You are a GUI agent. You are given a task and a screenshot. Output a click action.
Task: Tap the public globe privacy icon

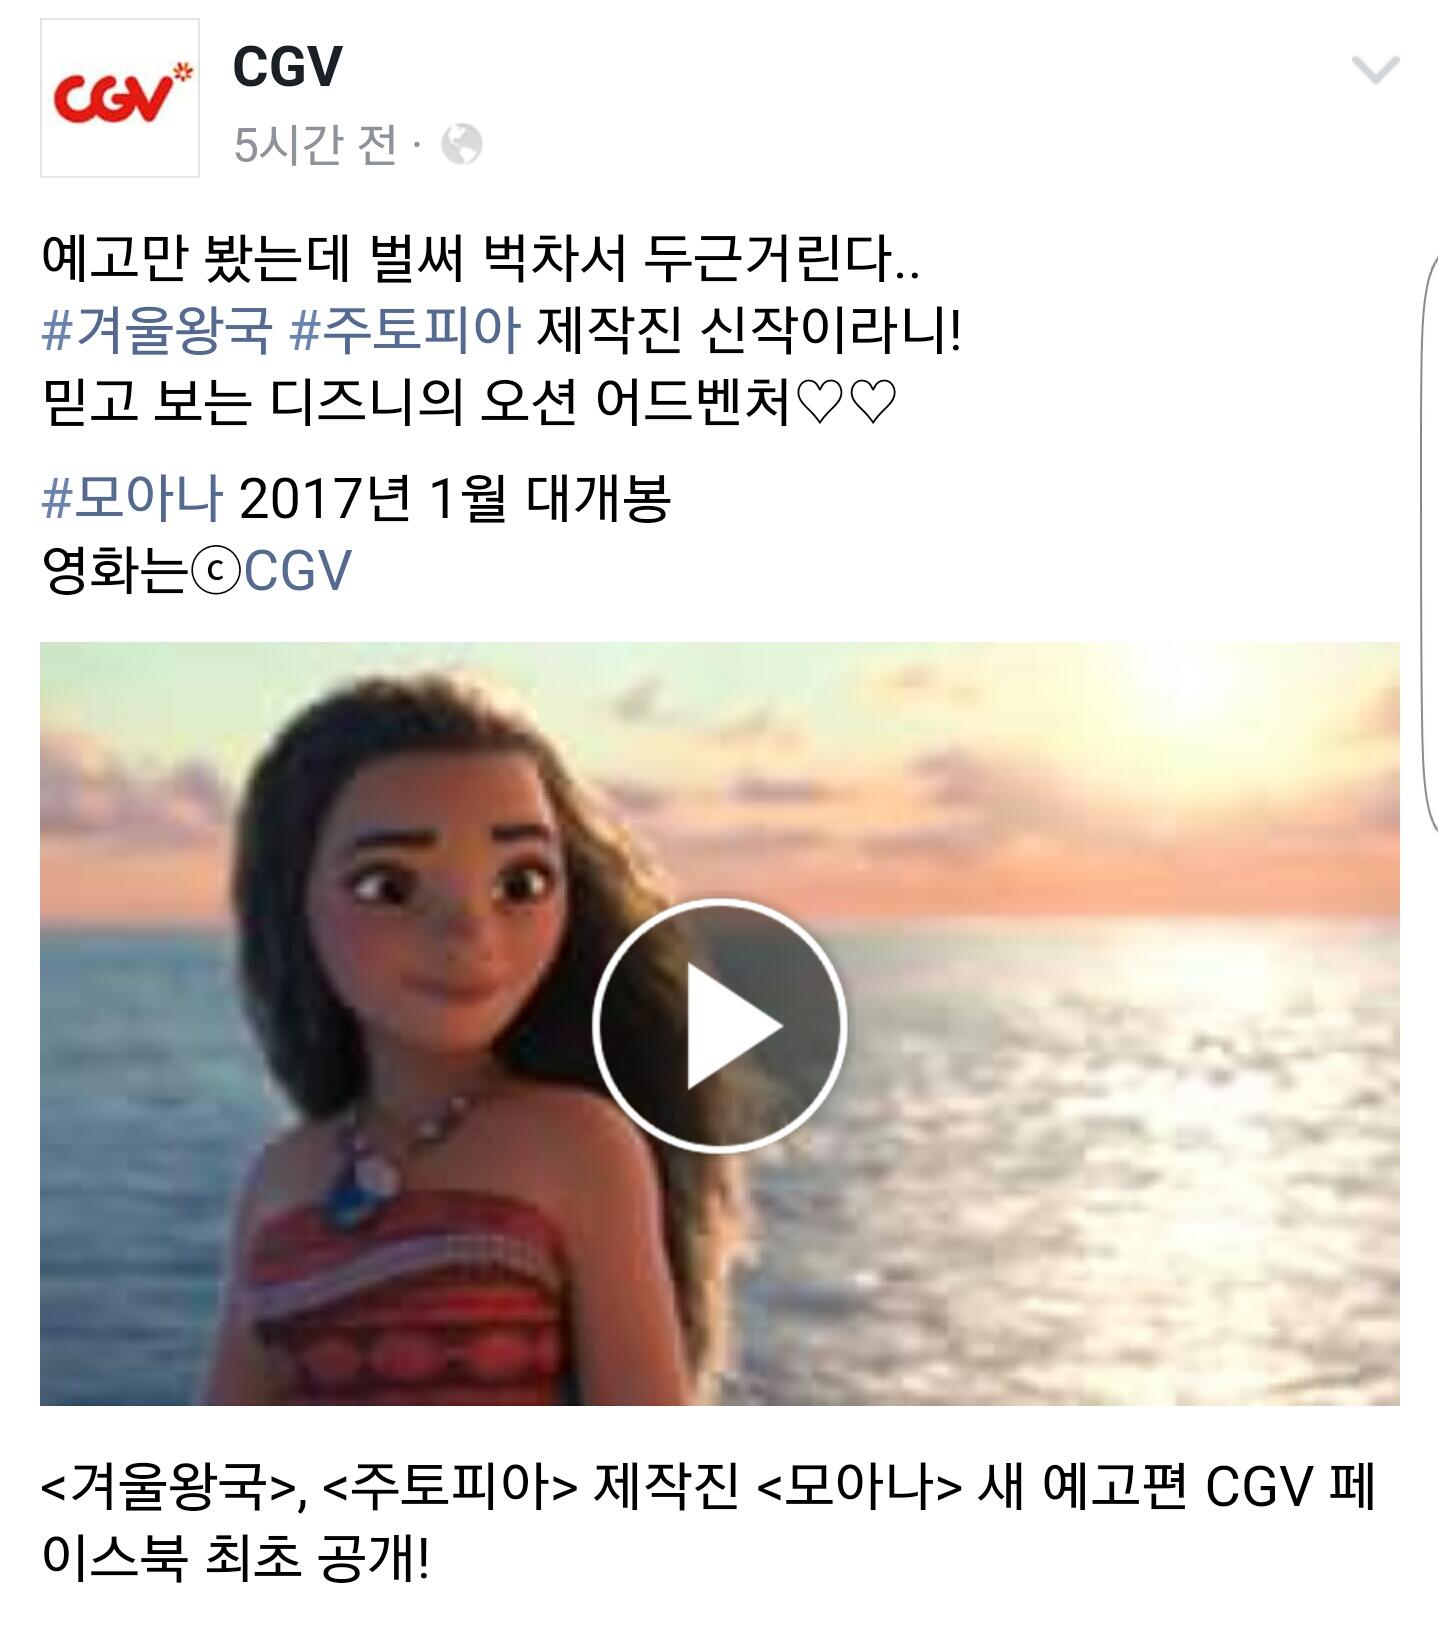tap(462, 145)
